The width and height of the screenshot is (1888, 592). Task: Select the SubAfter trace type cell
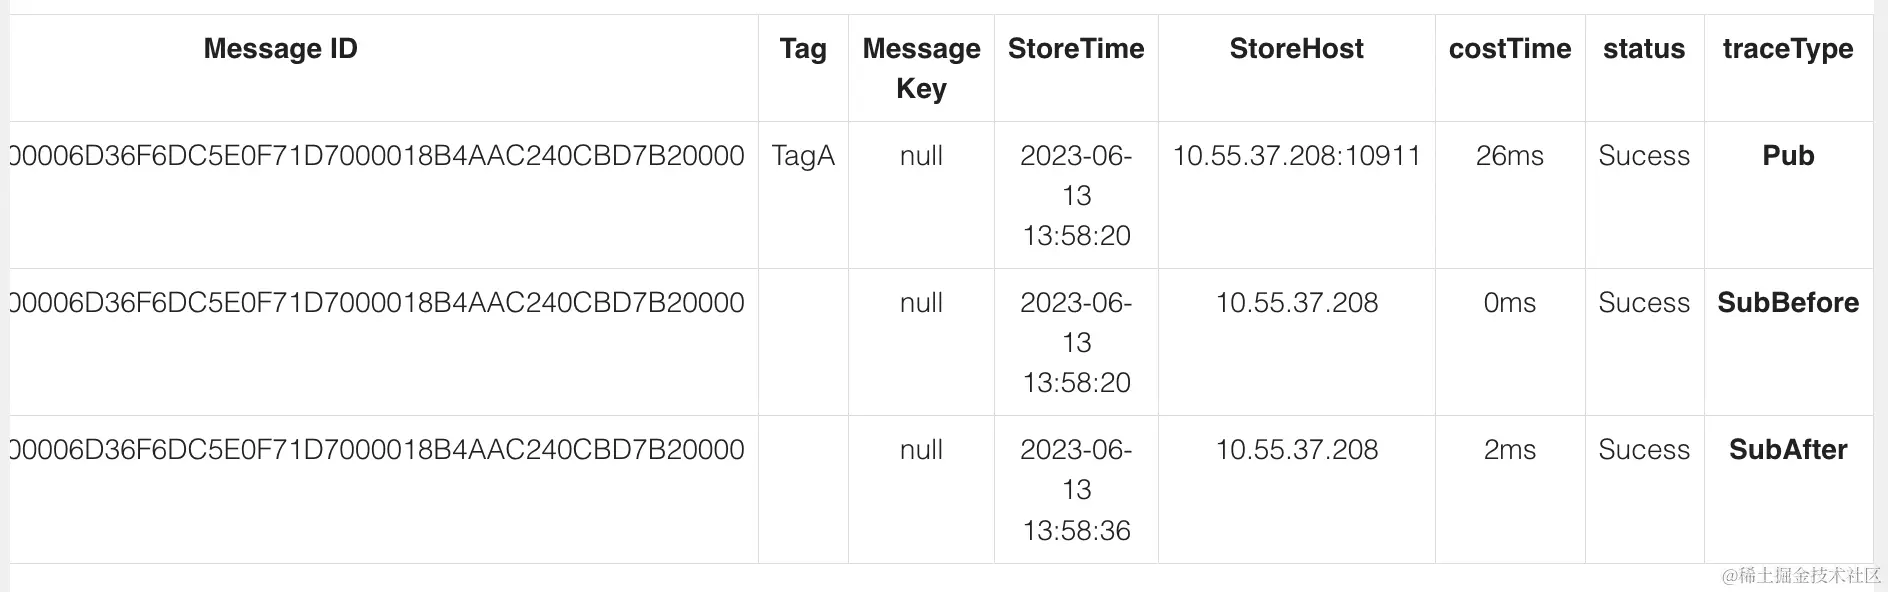1787,450
